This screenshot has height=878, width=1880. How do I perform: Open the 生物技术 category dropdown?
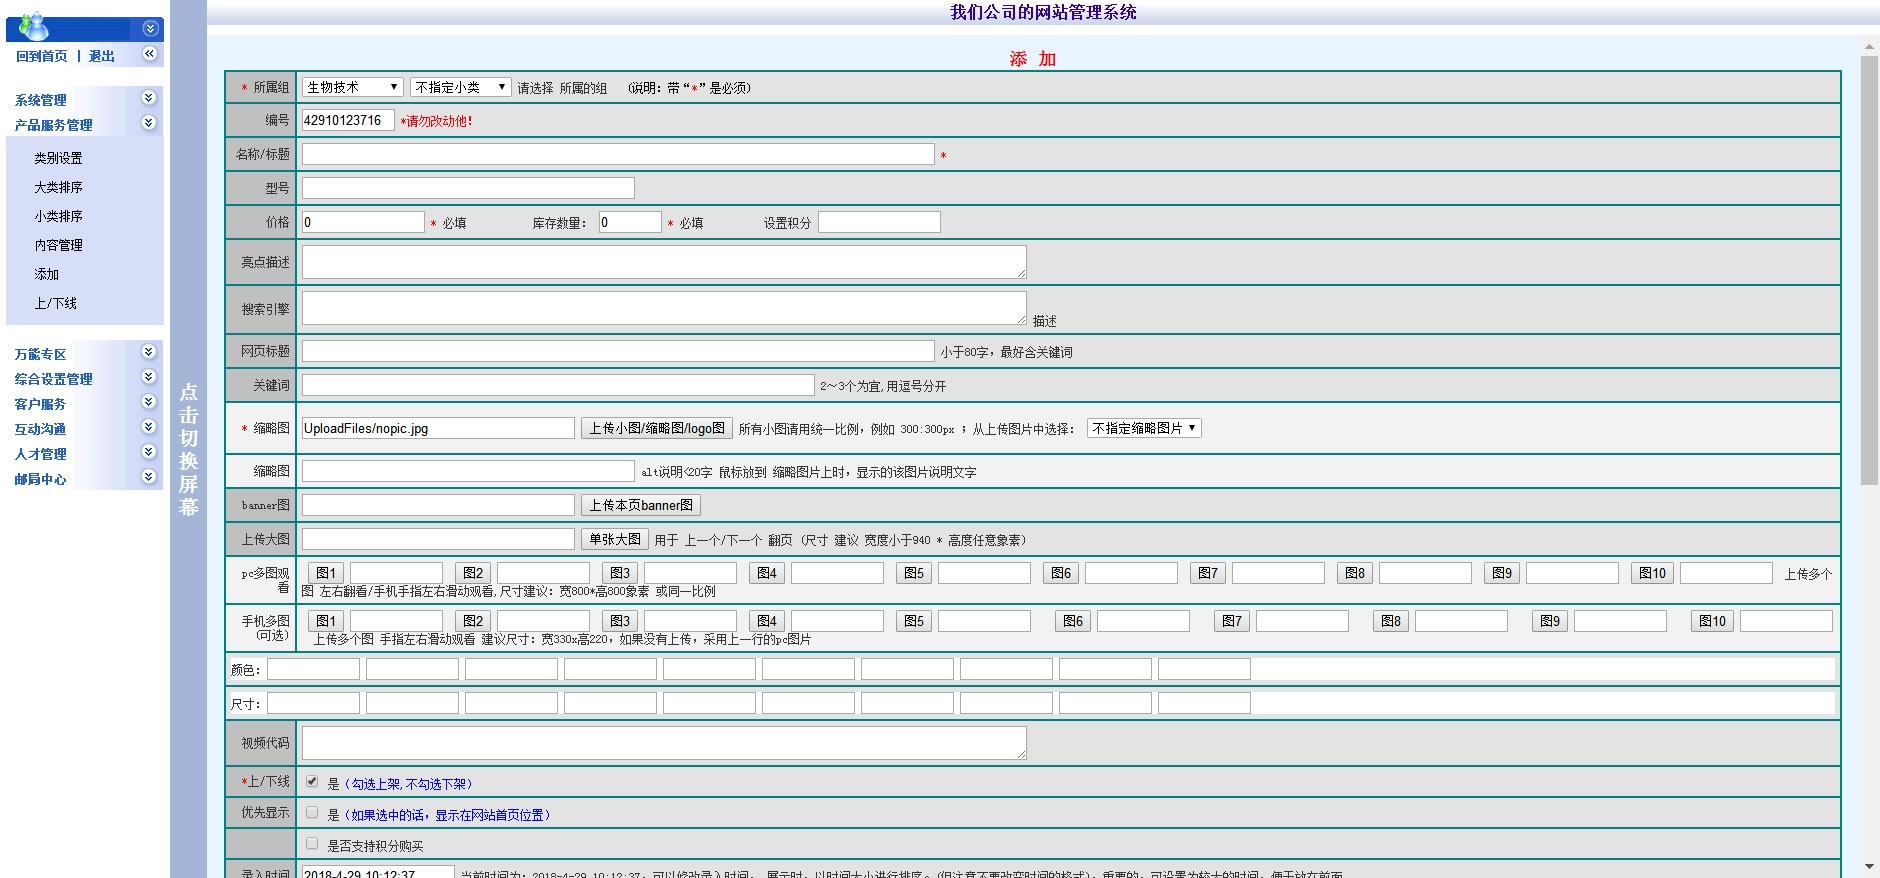point(353,87)
